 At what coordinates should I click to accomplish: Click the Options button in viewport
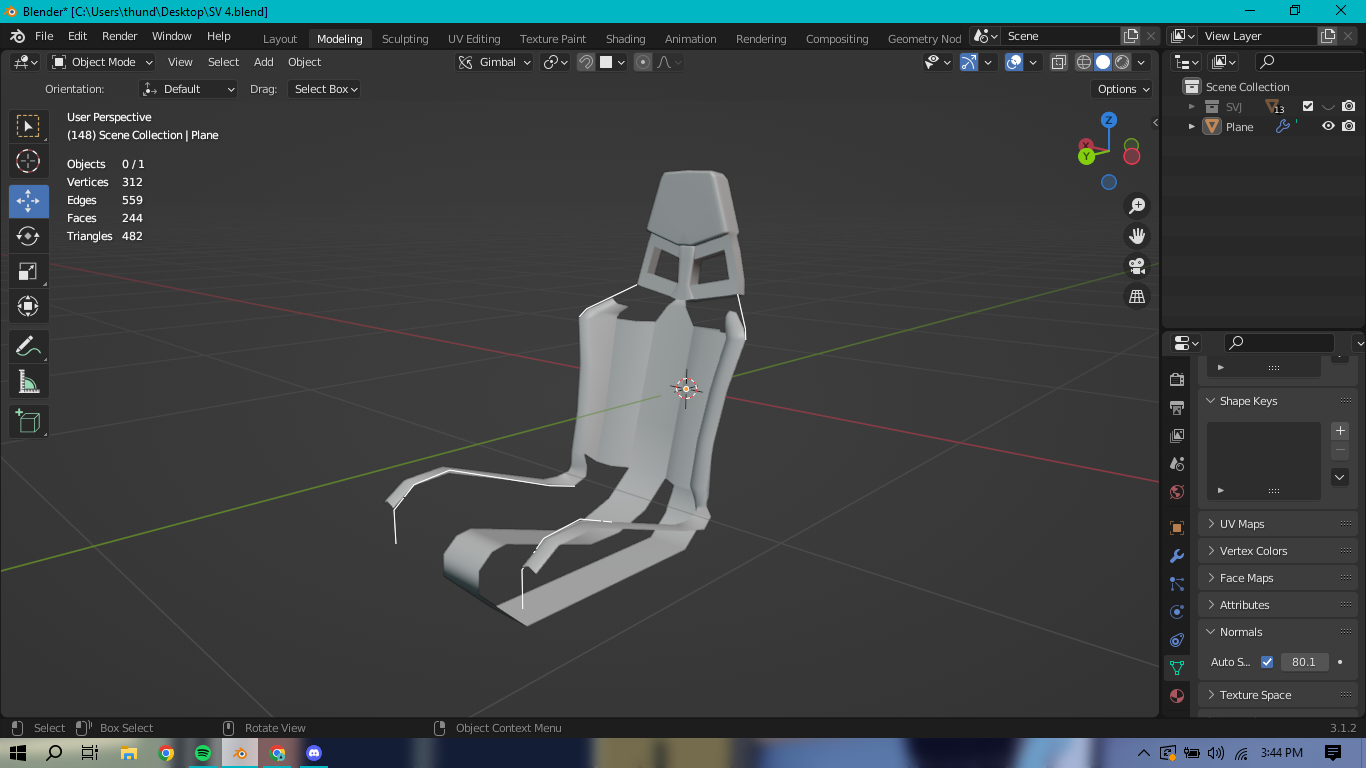point(1123,89)
